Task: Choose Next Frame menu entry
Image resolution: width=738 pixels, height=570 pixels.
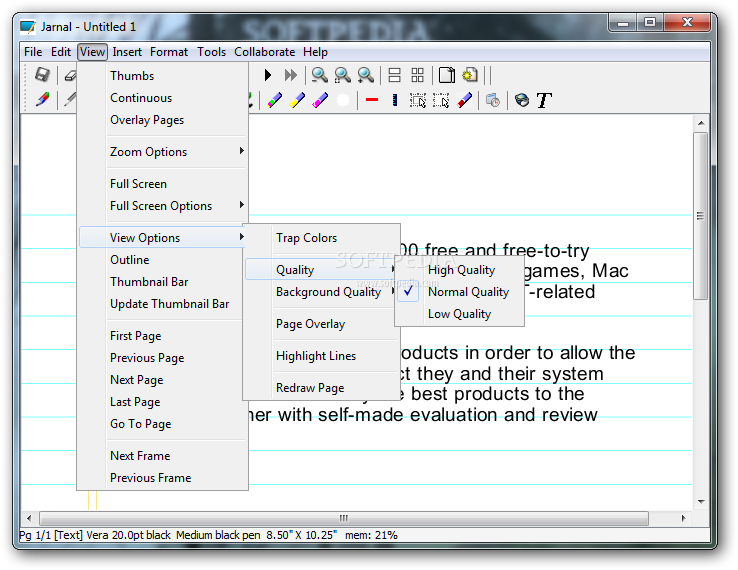Action: [163, 456]
